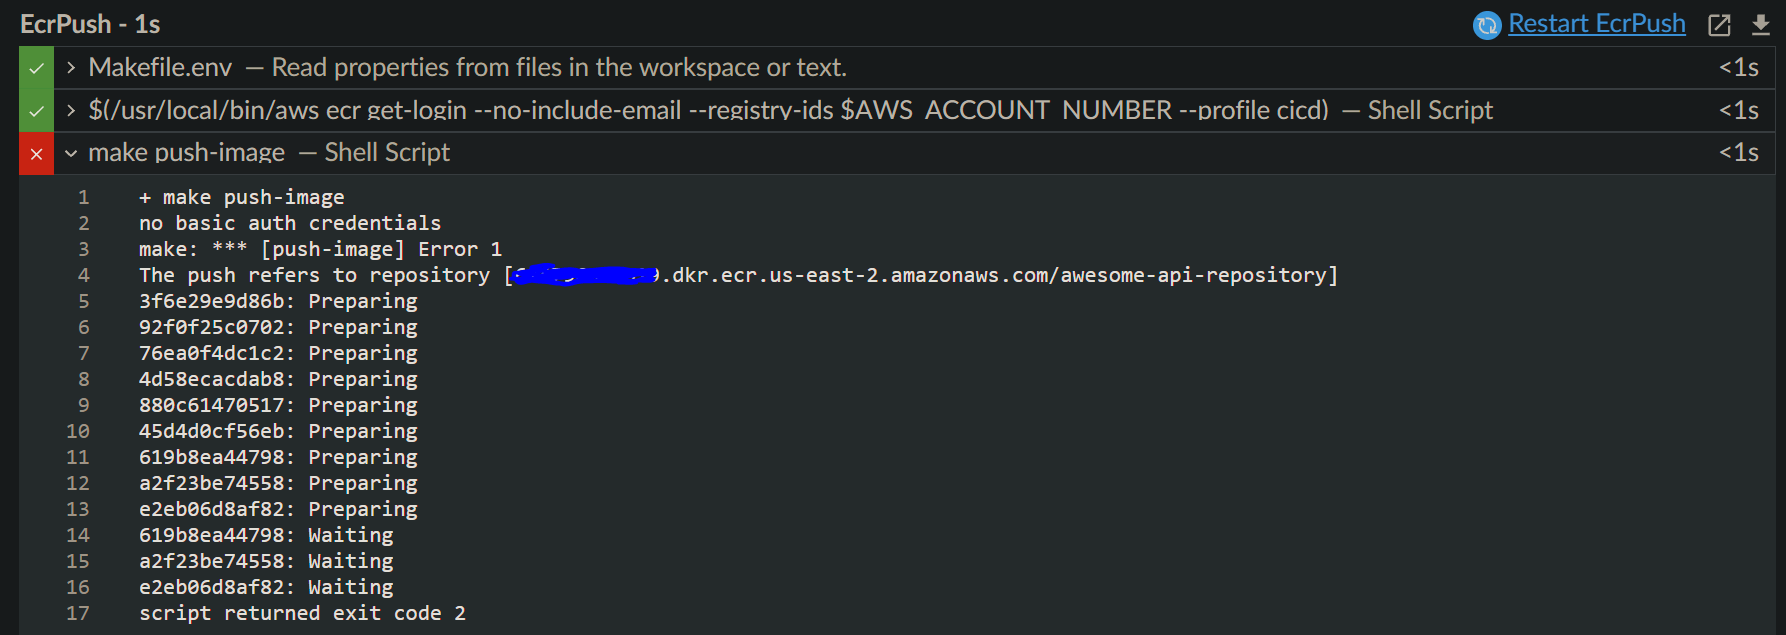Click the external link square icon
This screenshot has height=635, width=1786.
pos(1719,24)
